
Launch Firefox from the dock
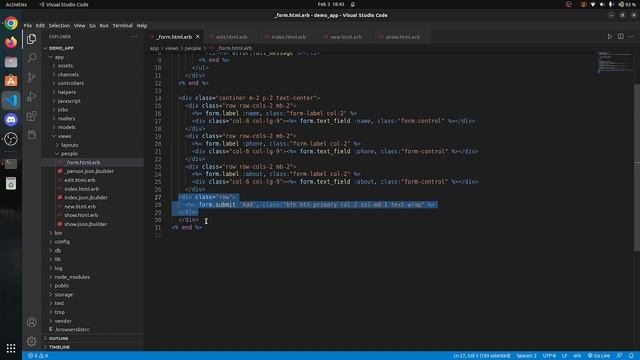(11, 42)
